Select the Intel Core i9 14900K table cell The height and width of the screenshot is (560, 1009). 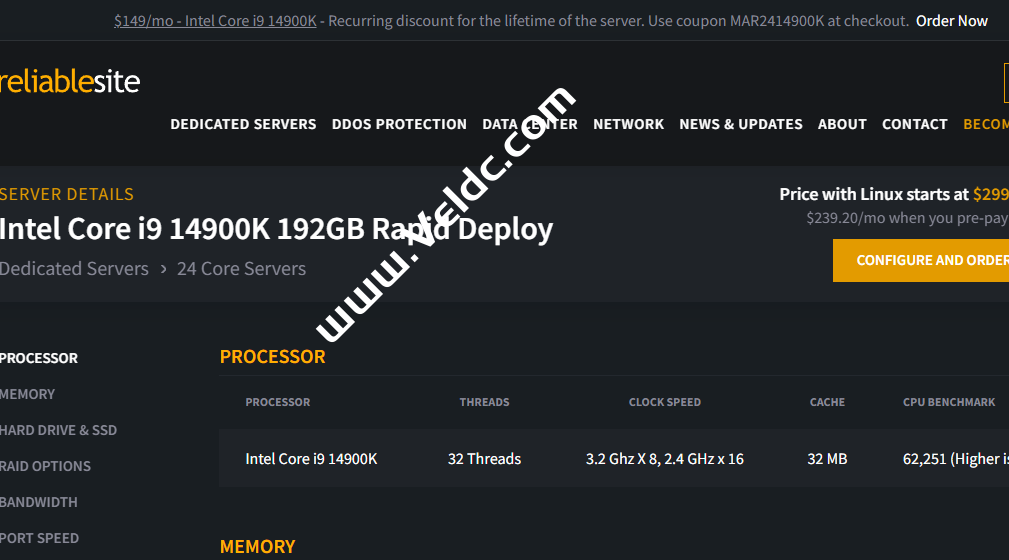311,459
